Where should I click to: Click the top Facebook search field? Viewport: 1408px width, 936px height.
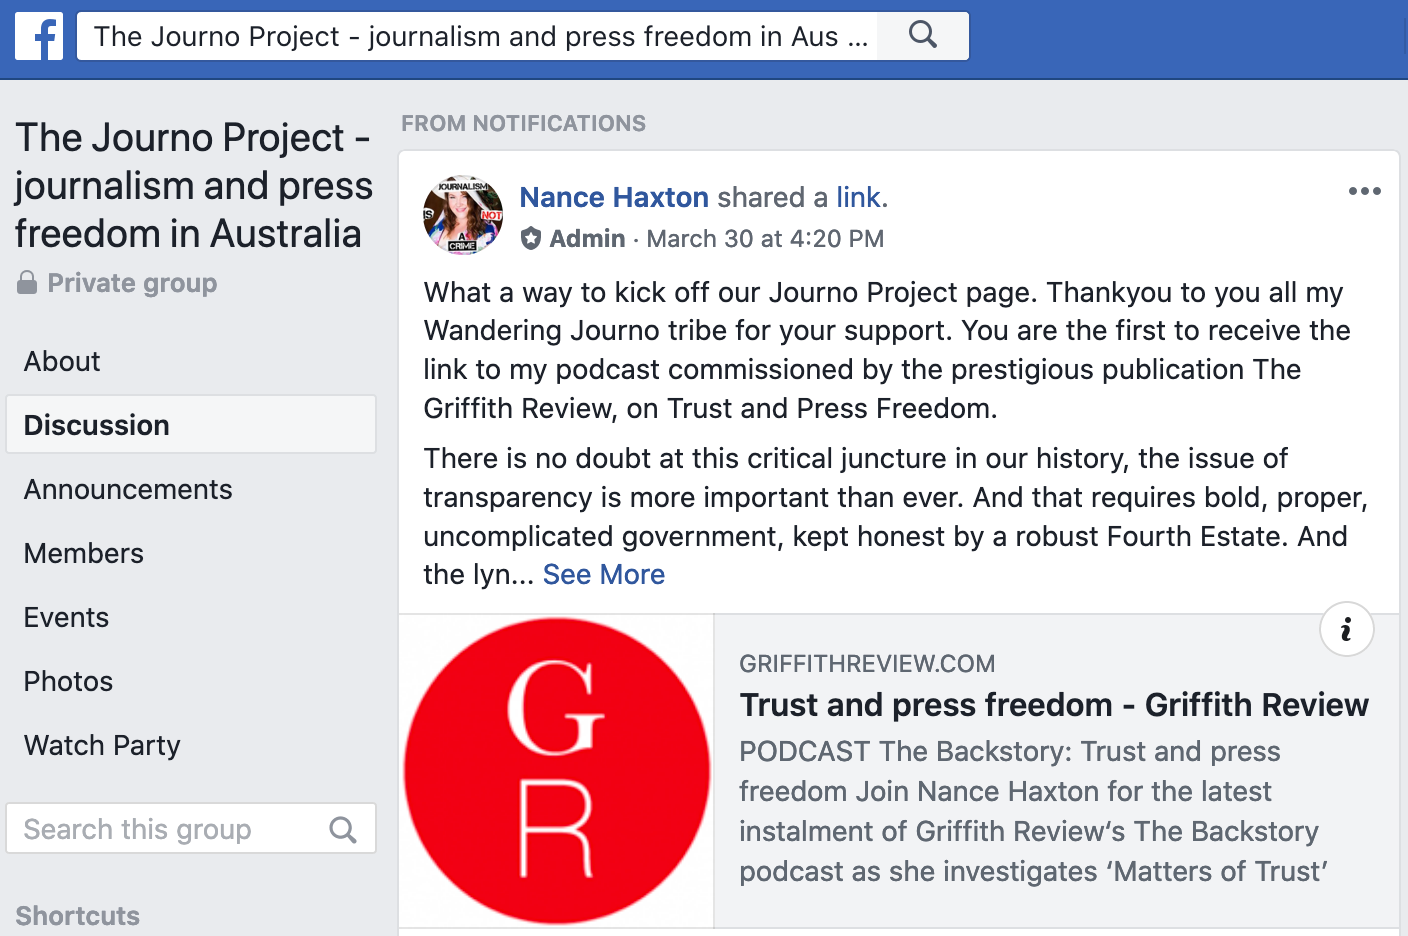[x=478, y=36]
